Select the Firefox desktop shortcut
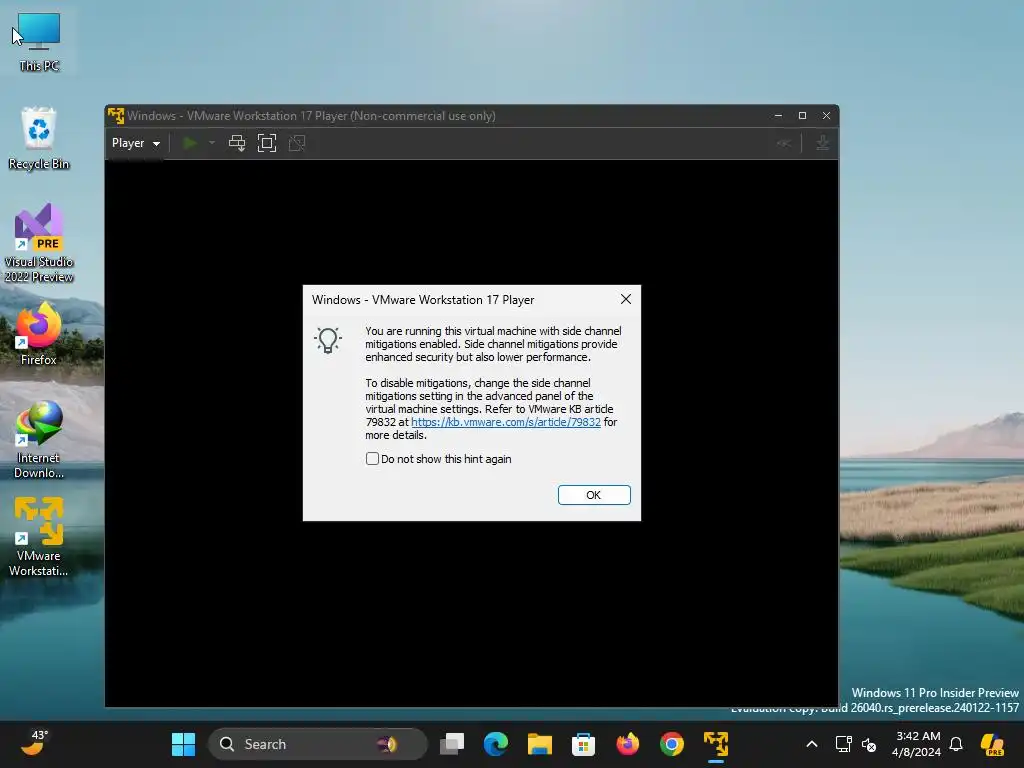Image resolution: width=1024 pixels, height=768 pixels. pos(39,334)
